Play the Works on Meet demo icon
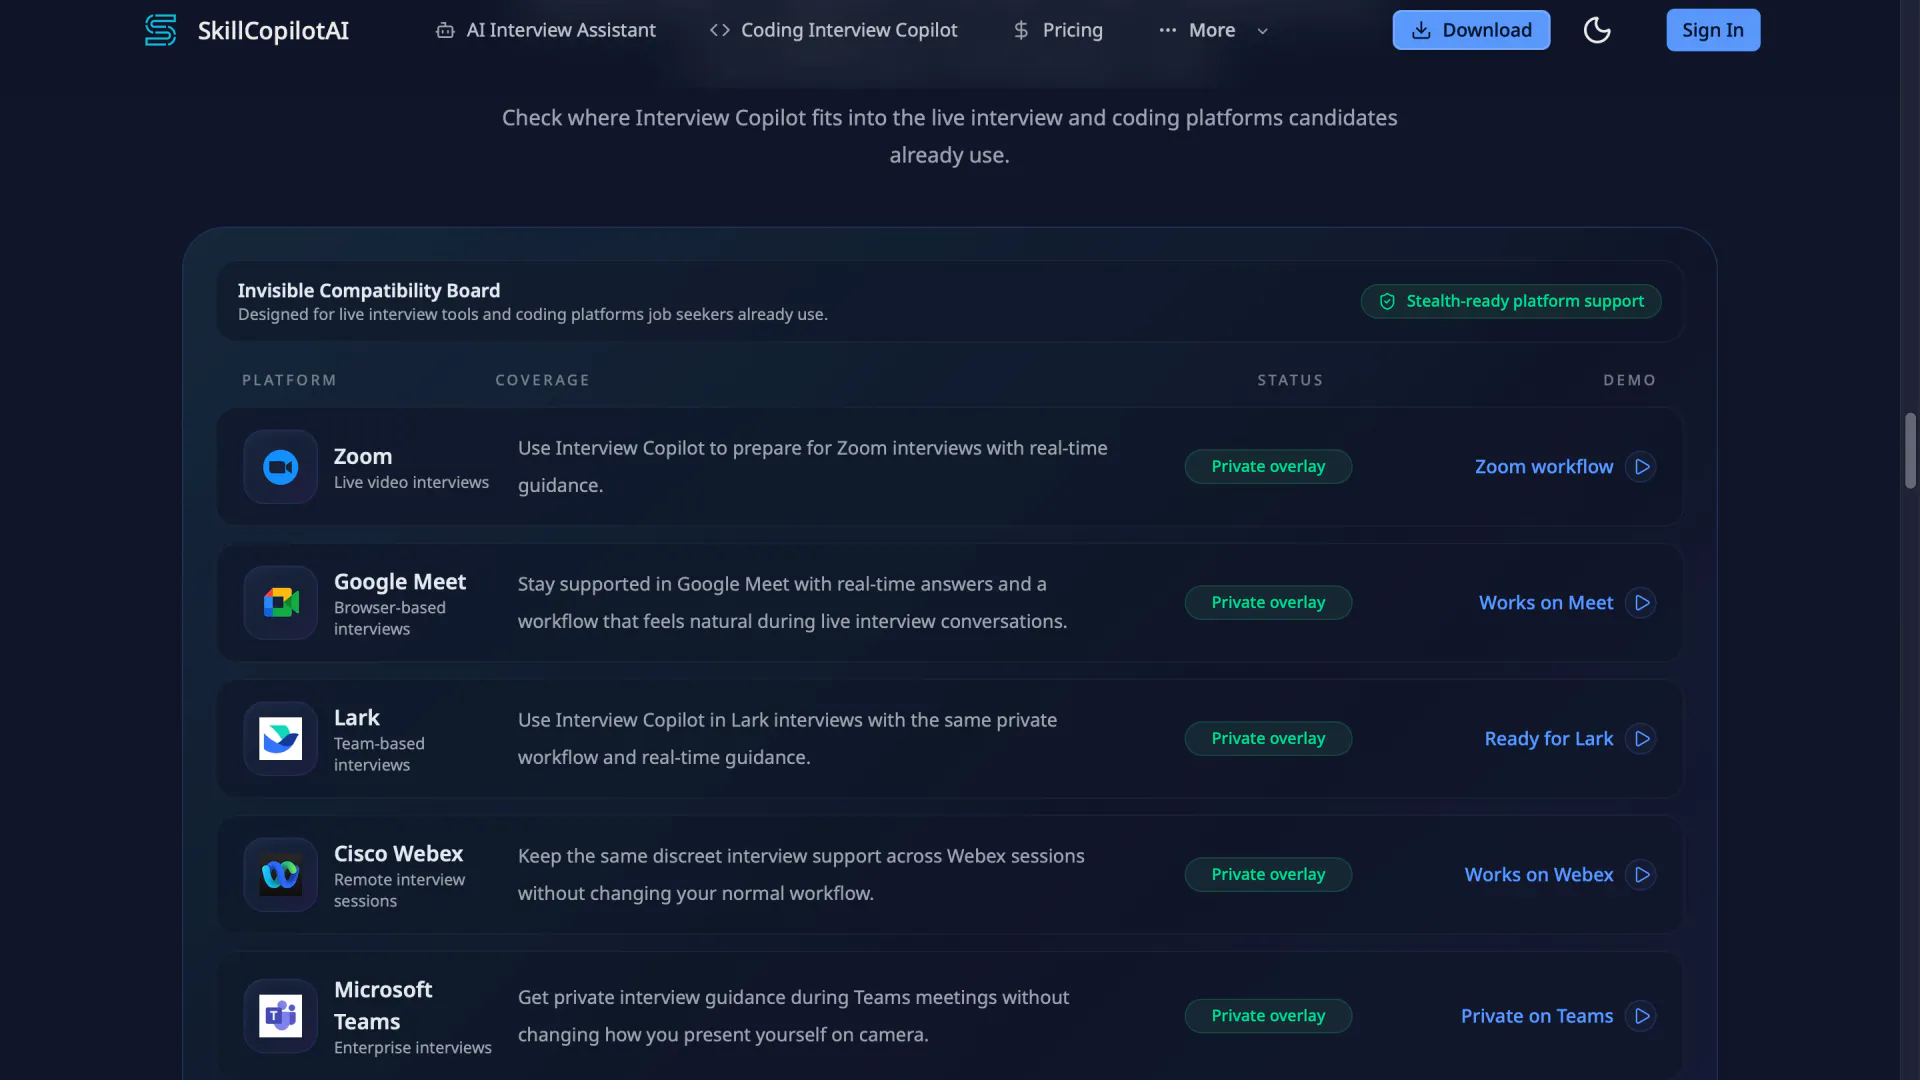This screenshot has height=1080, width=1920. pos(1641,603)
